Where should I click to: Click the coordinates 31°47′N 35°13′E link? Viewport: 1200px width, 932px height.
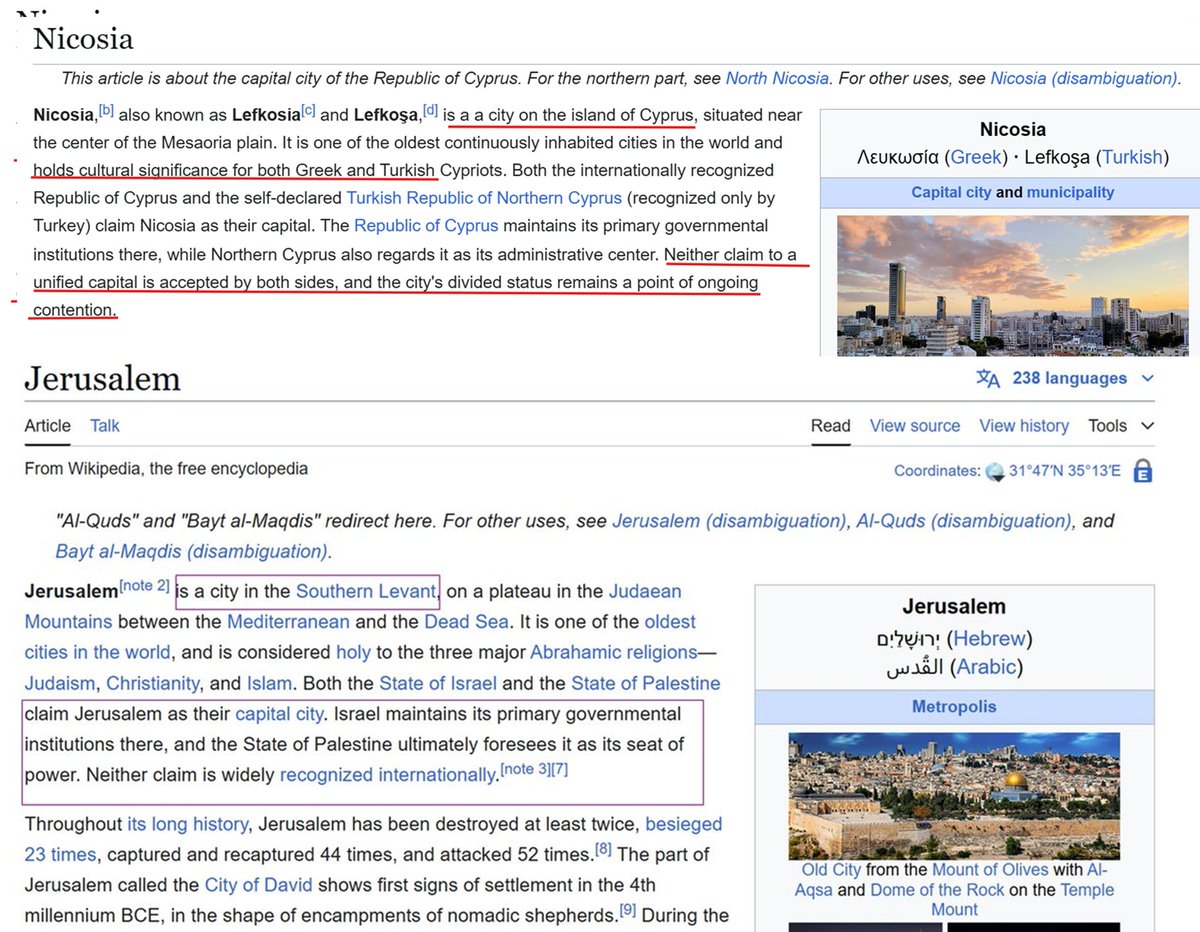[1067, 471]
